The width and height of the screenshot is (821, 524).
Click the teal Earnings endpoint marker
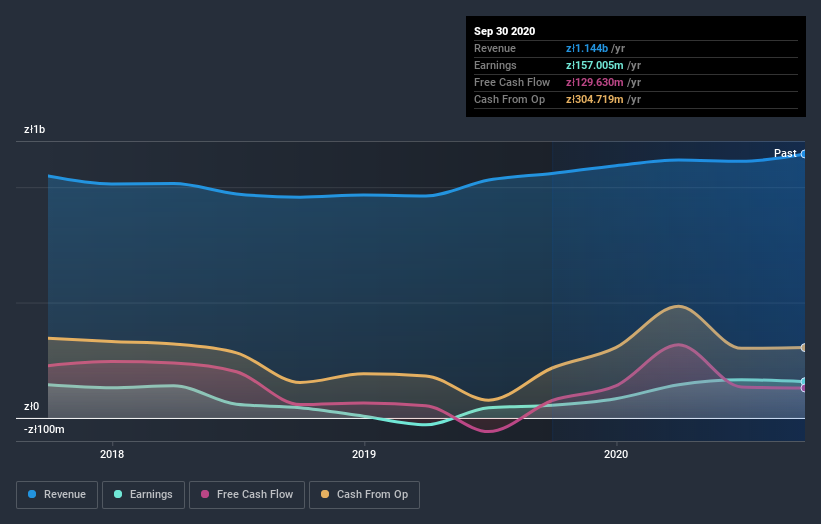(x=803, y=382)
